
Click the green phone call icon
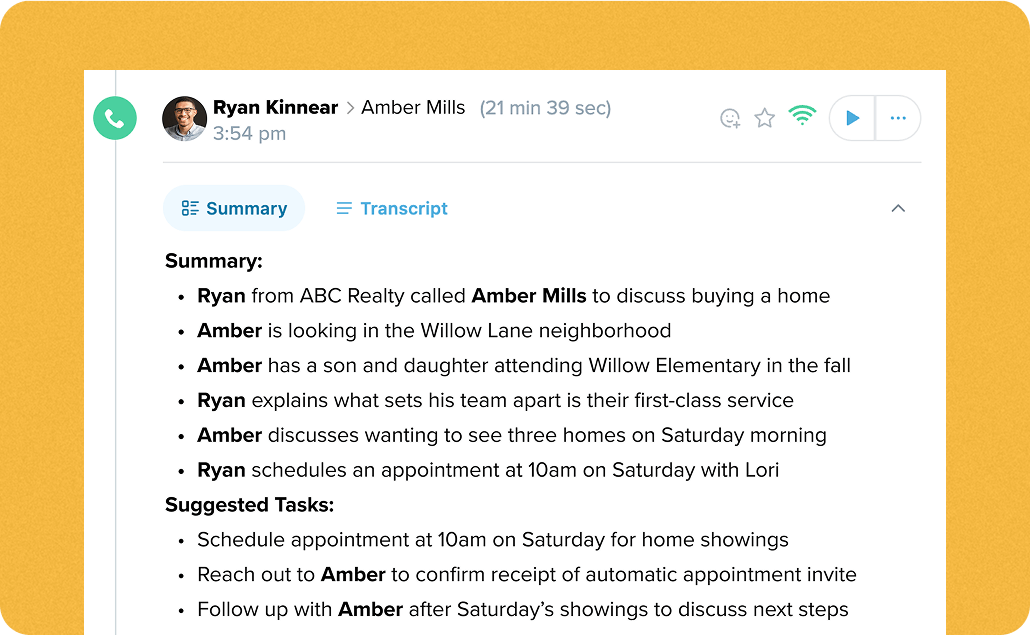[x=115, y=119]
